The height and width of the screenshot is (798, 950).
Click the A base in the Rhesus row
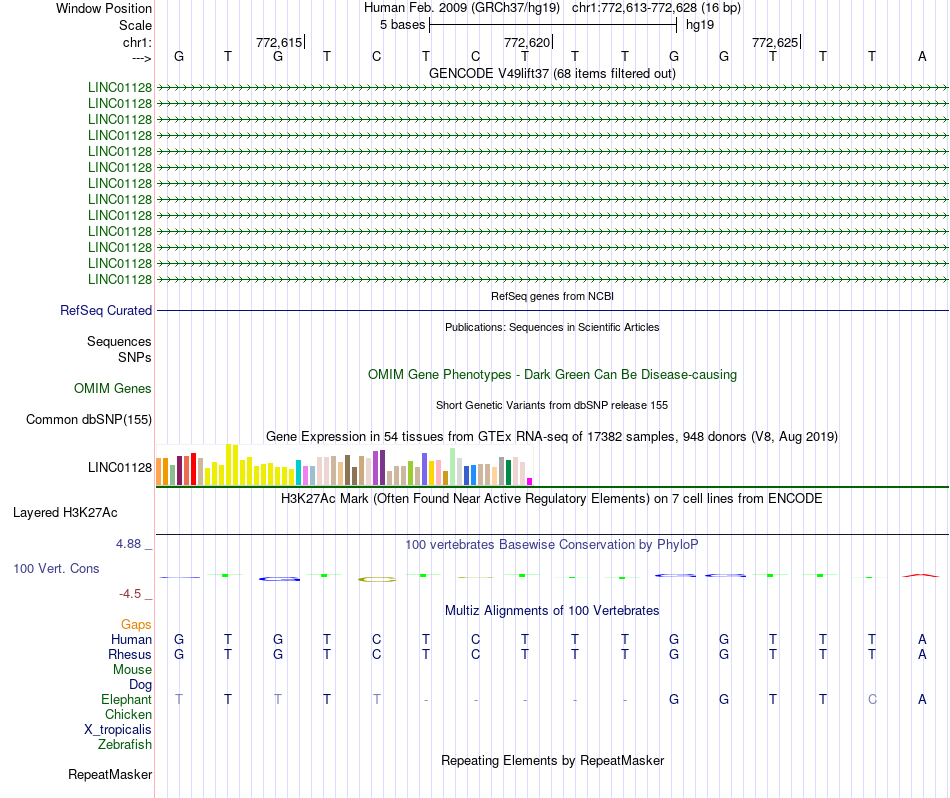922,654
